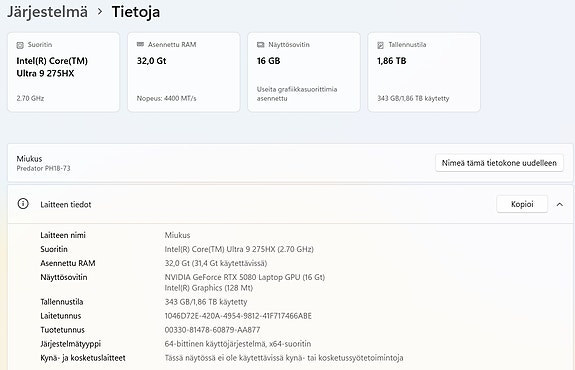575x370 pixels.
Task: Click value 32,0 Gt (31,4 Gt käytettävissä)
Action: [216, 263]
